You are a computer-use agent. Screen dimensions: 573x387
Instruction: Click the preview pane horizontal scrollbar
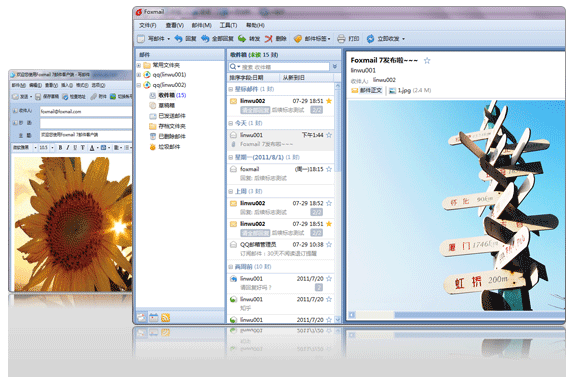click(x=457, y=315)
